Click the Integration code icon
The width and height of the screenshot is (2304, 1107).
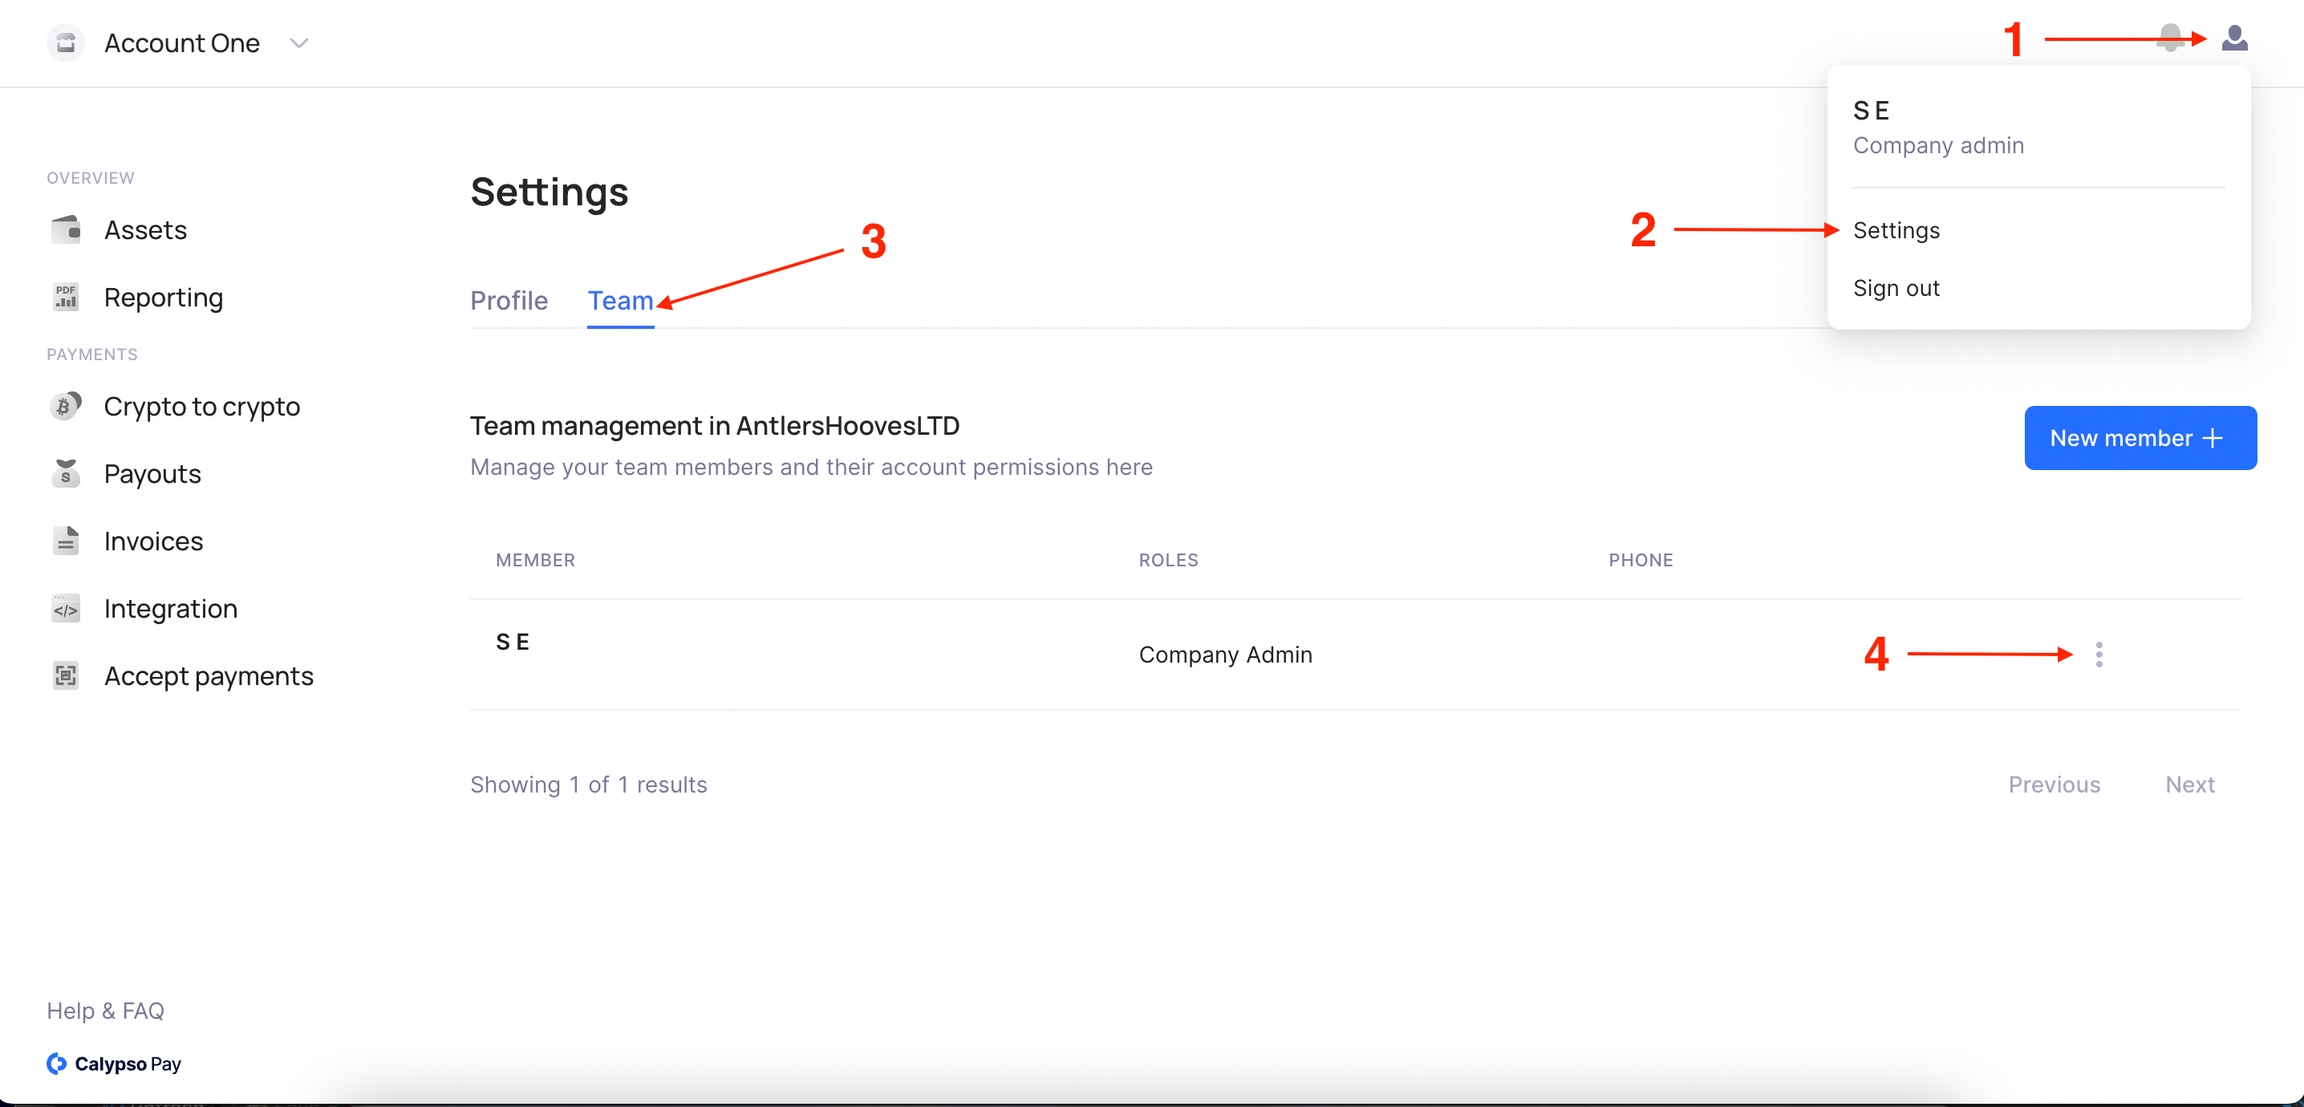(66, 609)
